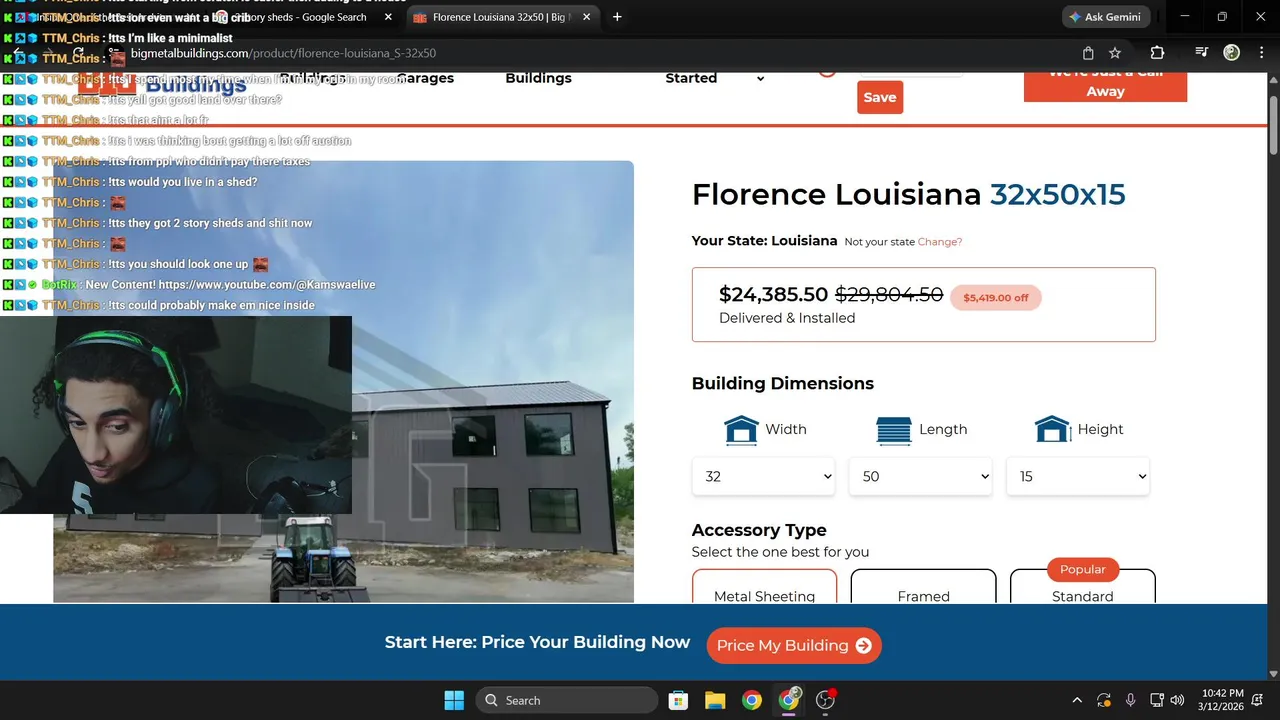Select Framed accessory type
Viewport: 1280px width, 720px height.
pos(923,586)
